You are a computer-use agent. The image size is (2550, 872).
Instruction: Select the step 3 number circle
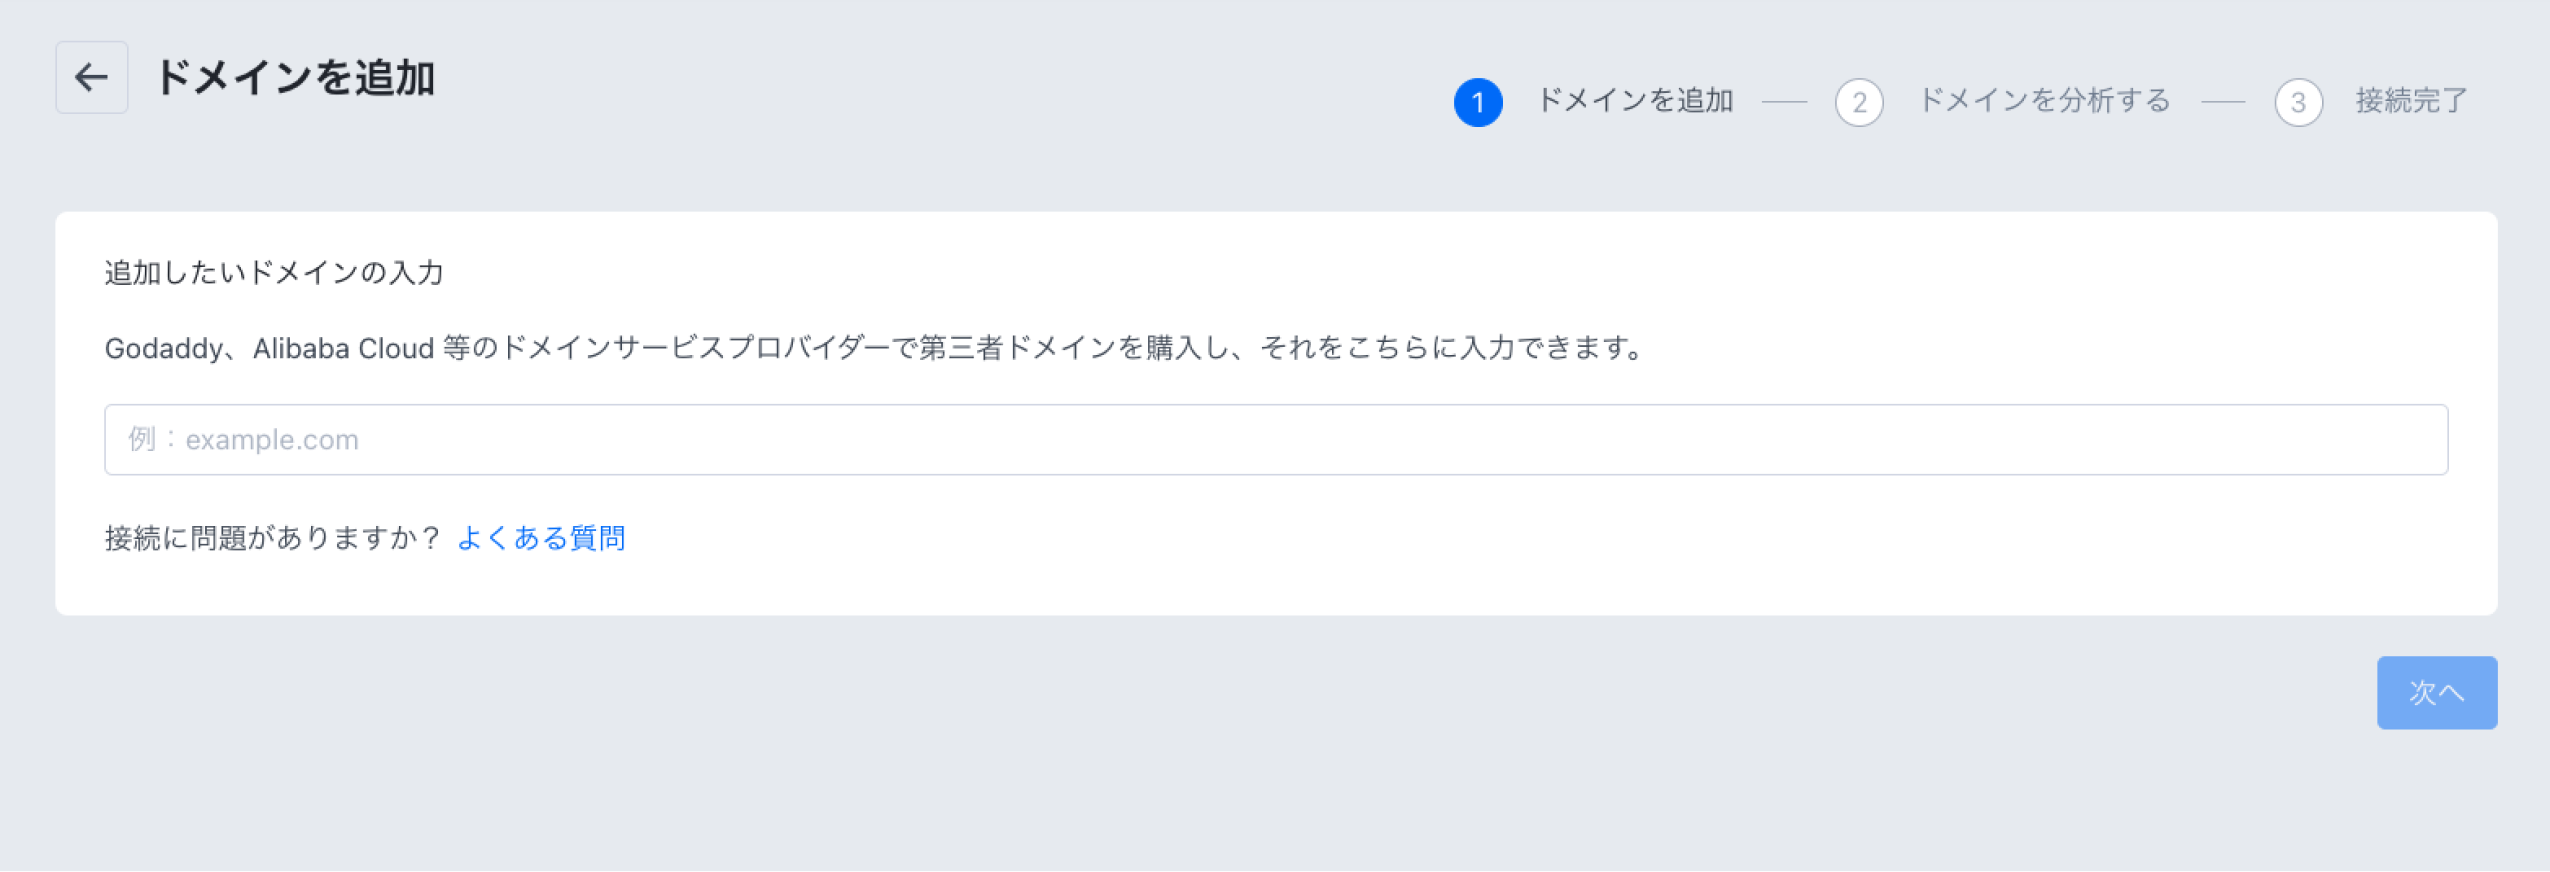point(2298,102)
